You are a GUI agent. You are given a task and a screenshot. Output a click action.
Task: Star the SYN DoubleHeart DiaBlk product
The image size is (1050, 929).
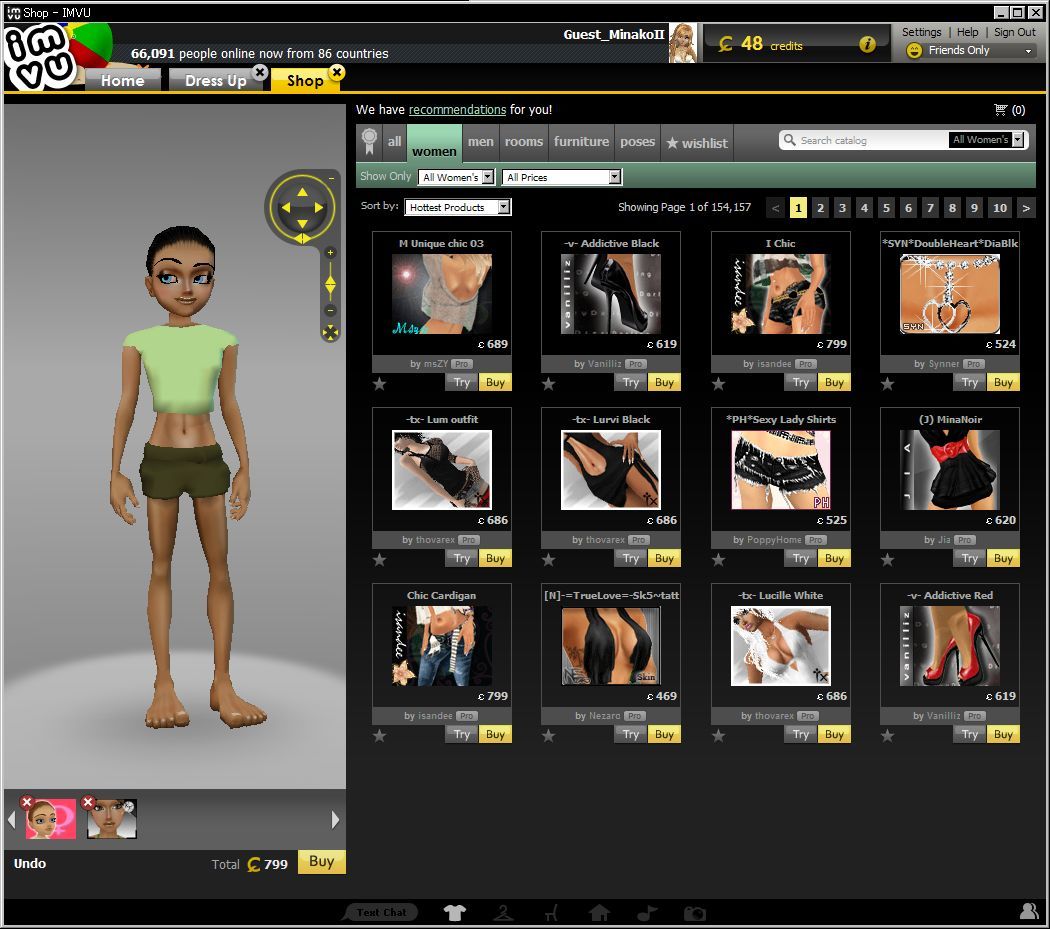click(887, 384)
